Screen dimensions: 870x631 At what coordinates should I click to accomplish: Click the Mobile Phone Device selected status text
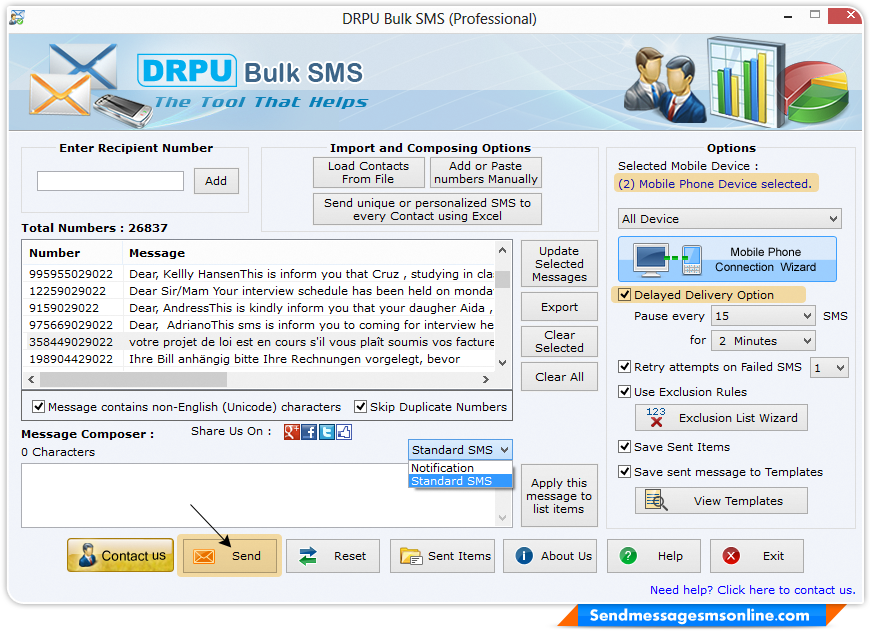[x=715, y=184]
